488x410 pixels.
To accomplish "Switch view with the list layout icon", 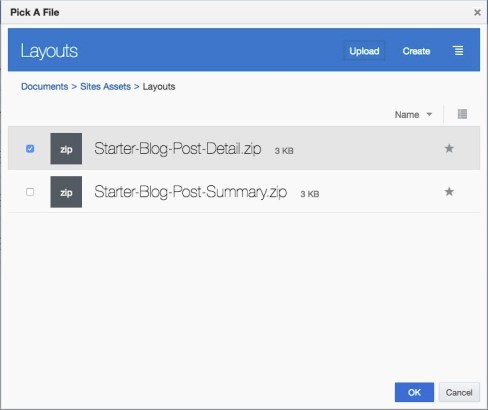I will [x=462, y=114].
